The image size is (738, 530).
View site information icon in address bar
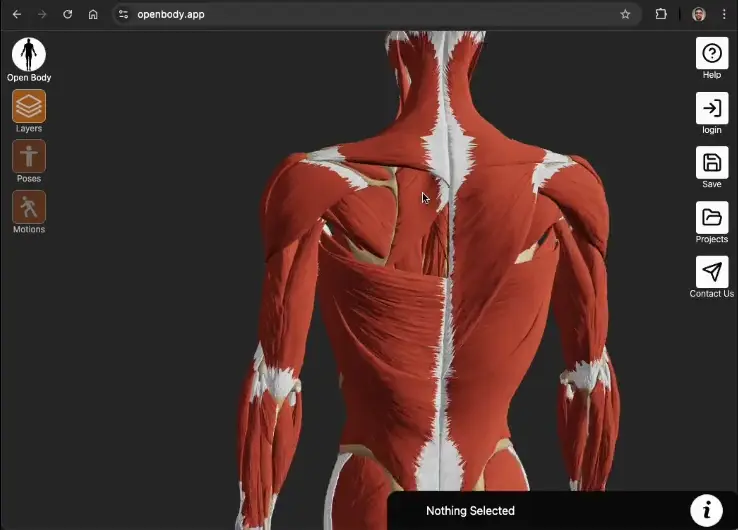coord(123,15)
